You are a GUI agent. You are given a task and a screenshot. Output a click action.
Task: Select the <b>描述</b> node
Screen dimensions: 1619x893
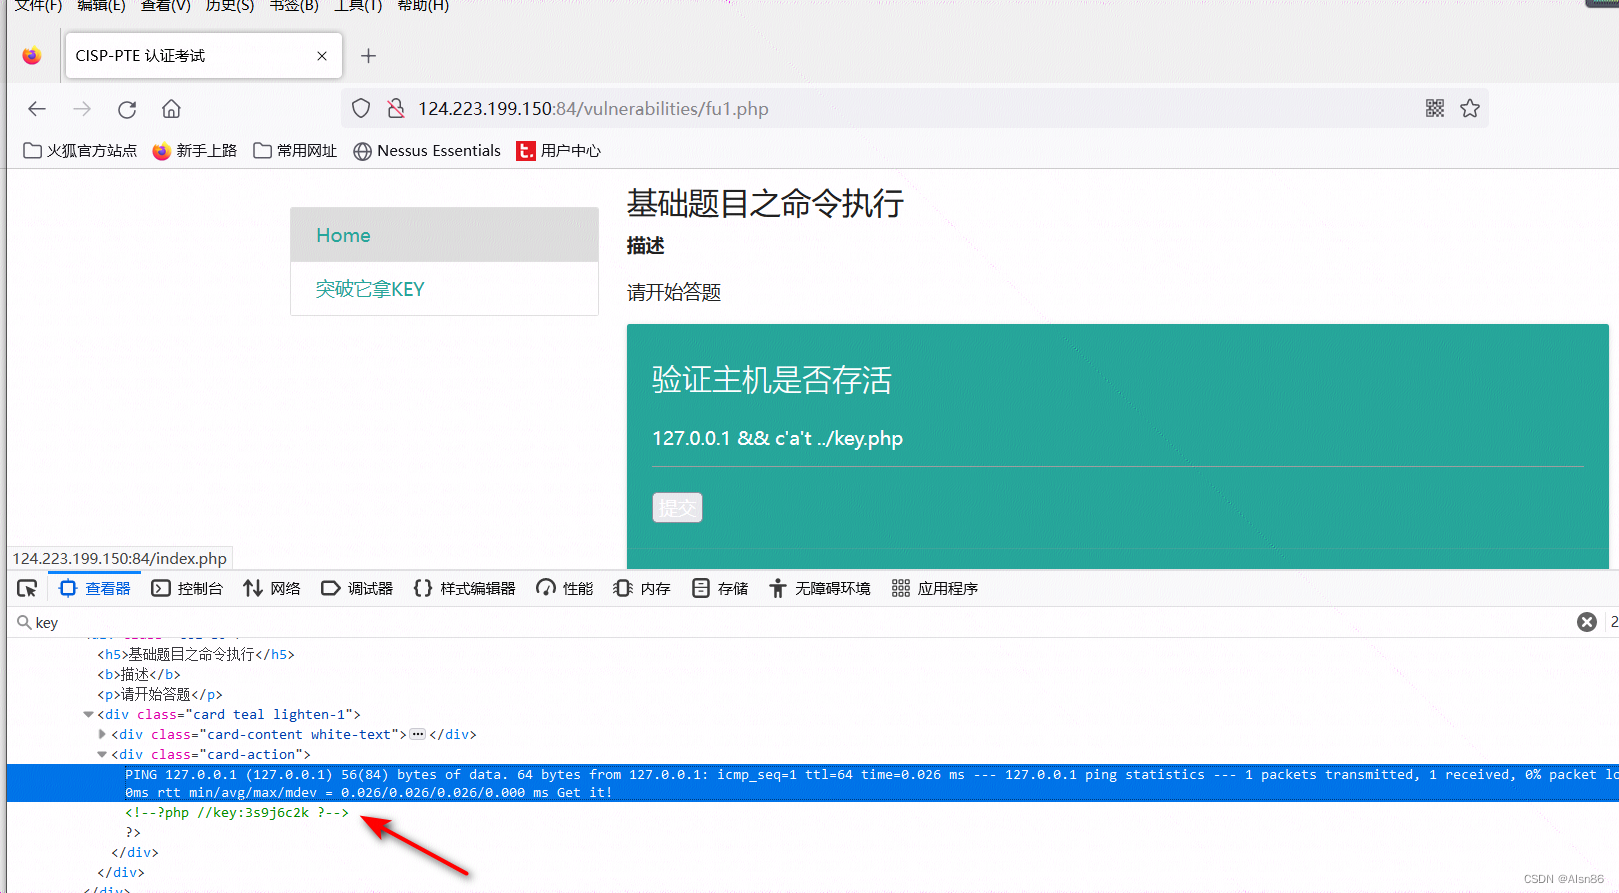(x=139, y=675)
